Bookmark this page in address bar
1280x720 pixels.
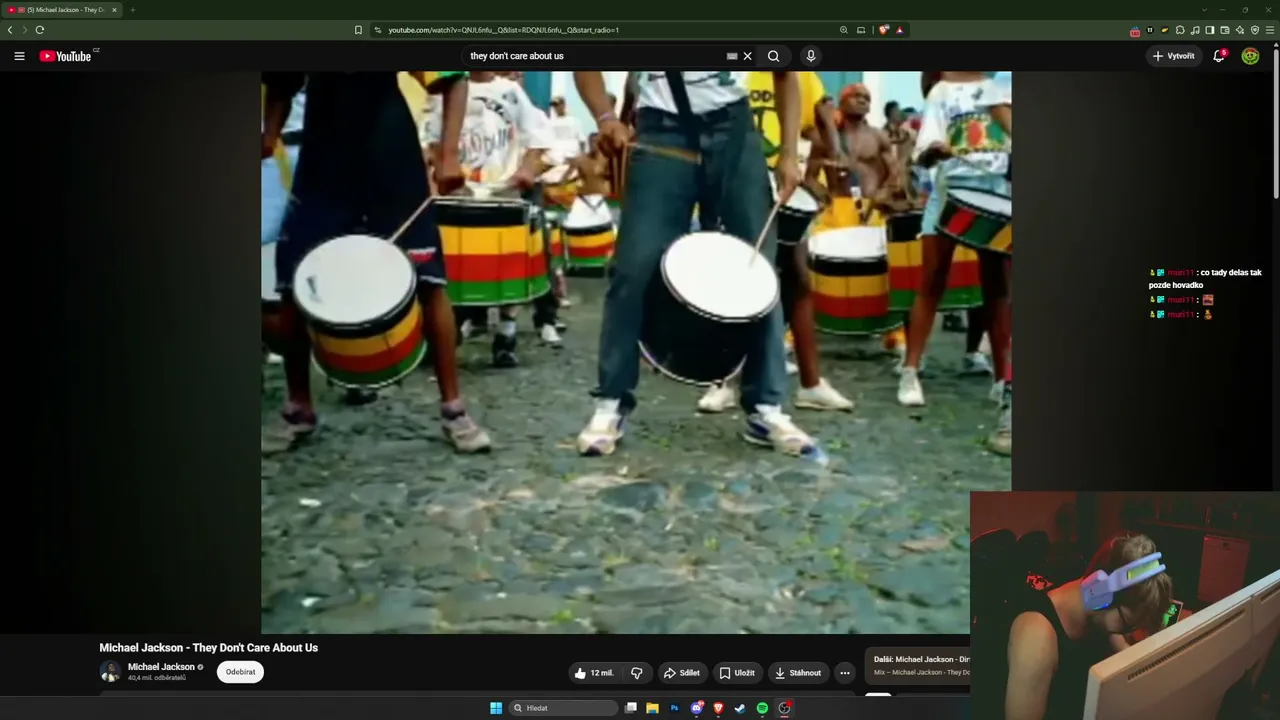point(358,30)
